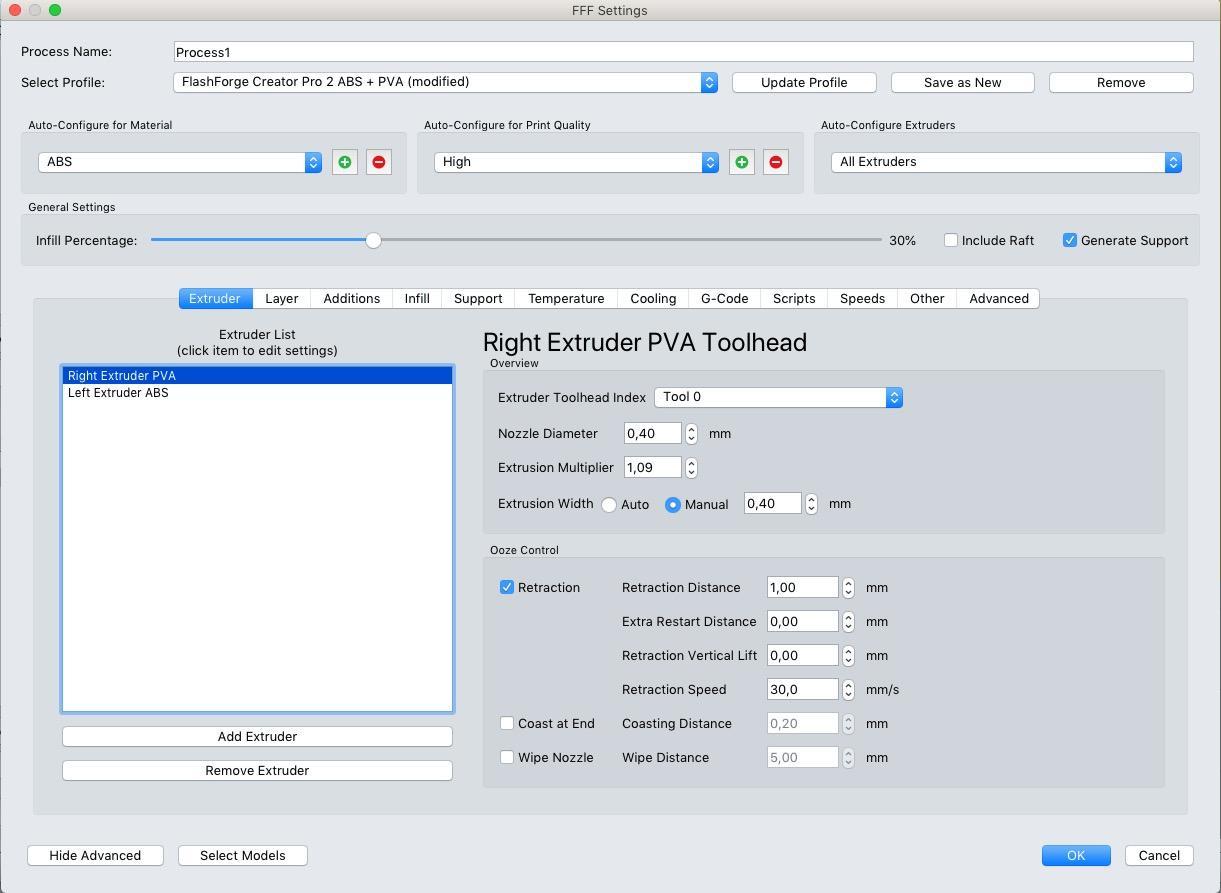Click the Update Profile button
Image resolution: width=1221 pixels, height=893 pixels.
click(x=804, y=83)
